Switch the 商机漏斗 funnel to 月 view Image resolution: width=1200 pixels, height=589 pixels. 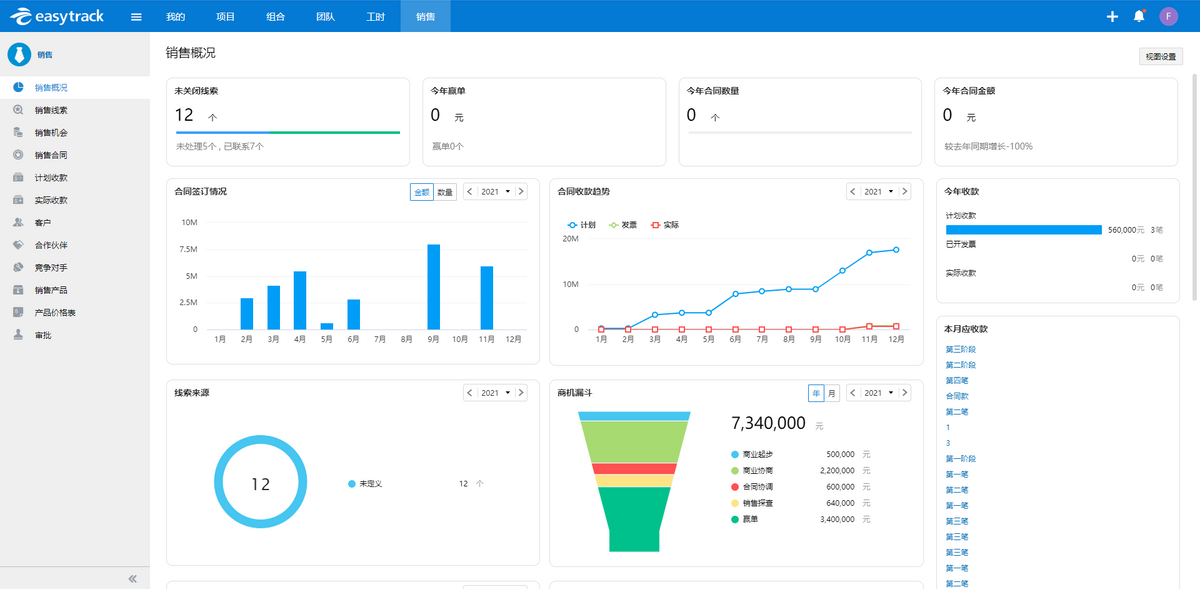click(832, 393)
